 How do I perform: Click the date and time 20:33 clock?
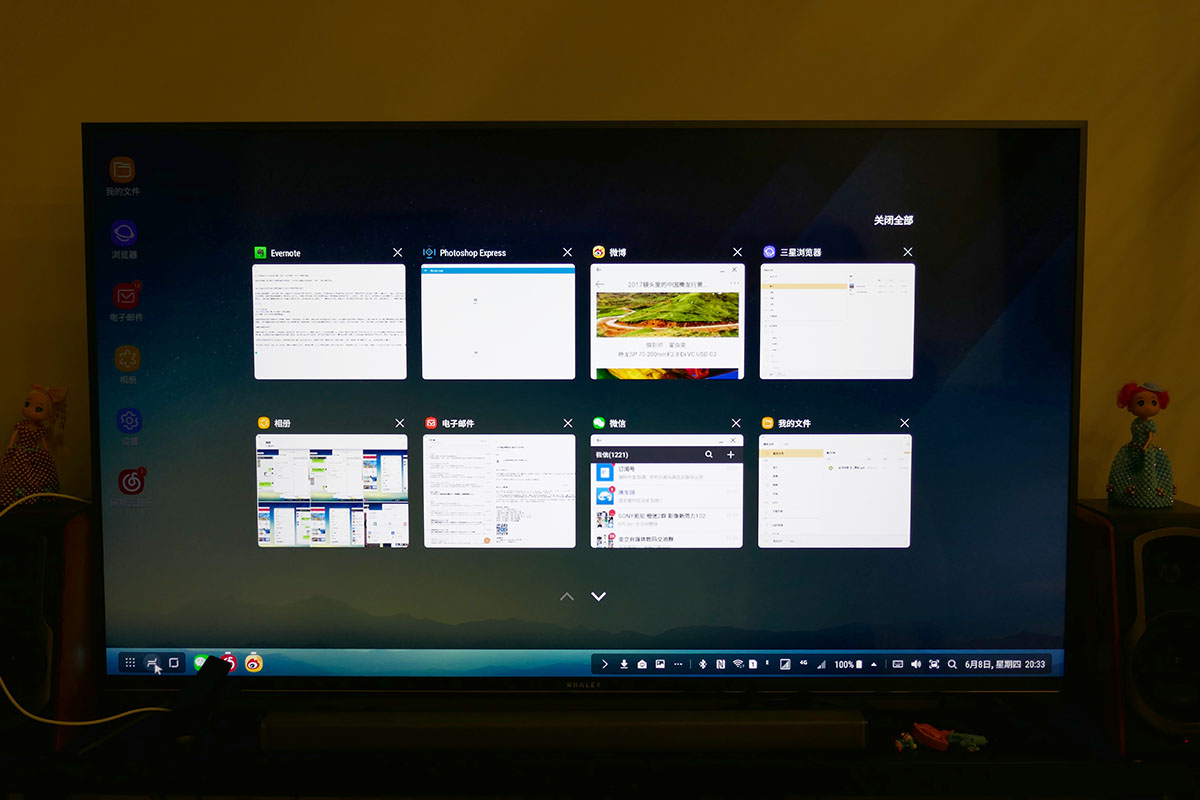(x=1005, y=664)
